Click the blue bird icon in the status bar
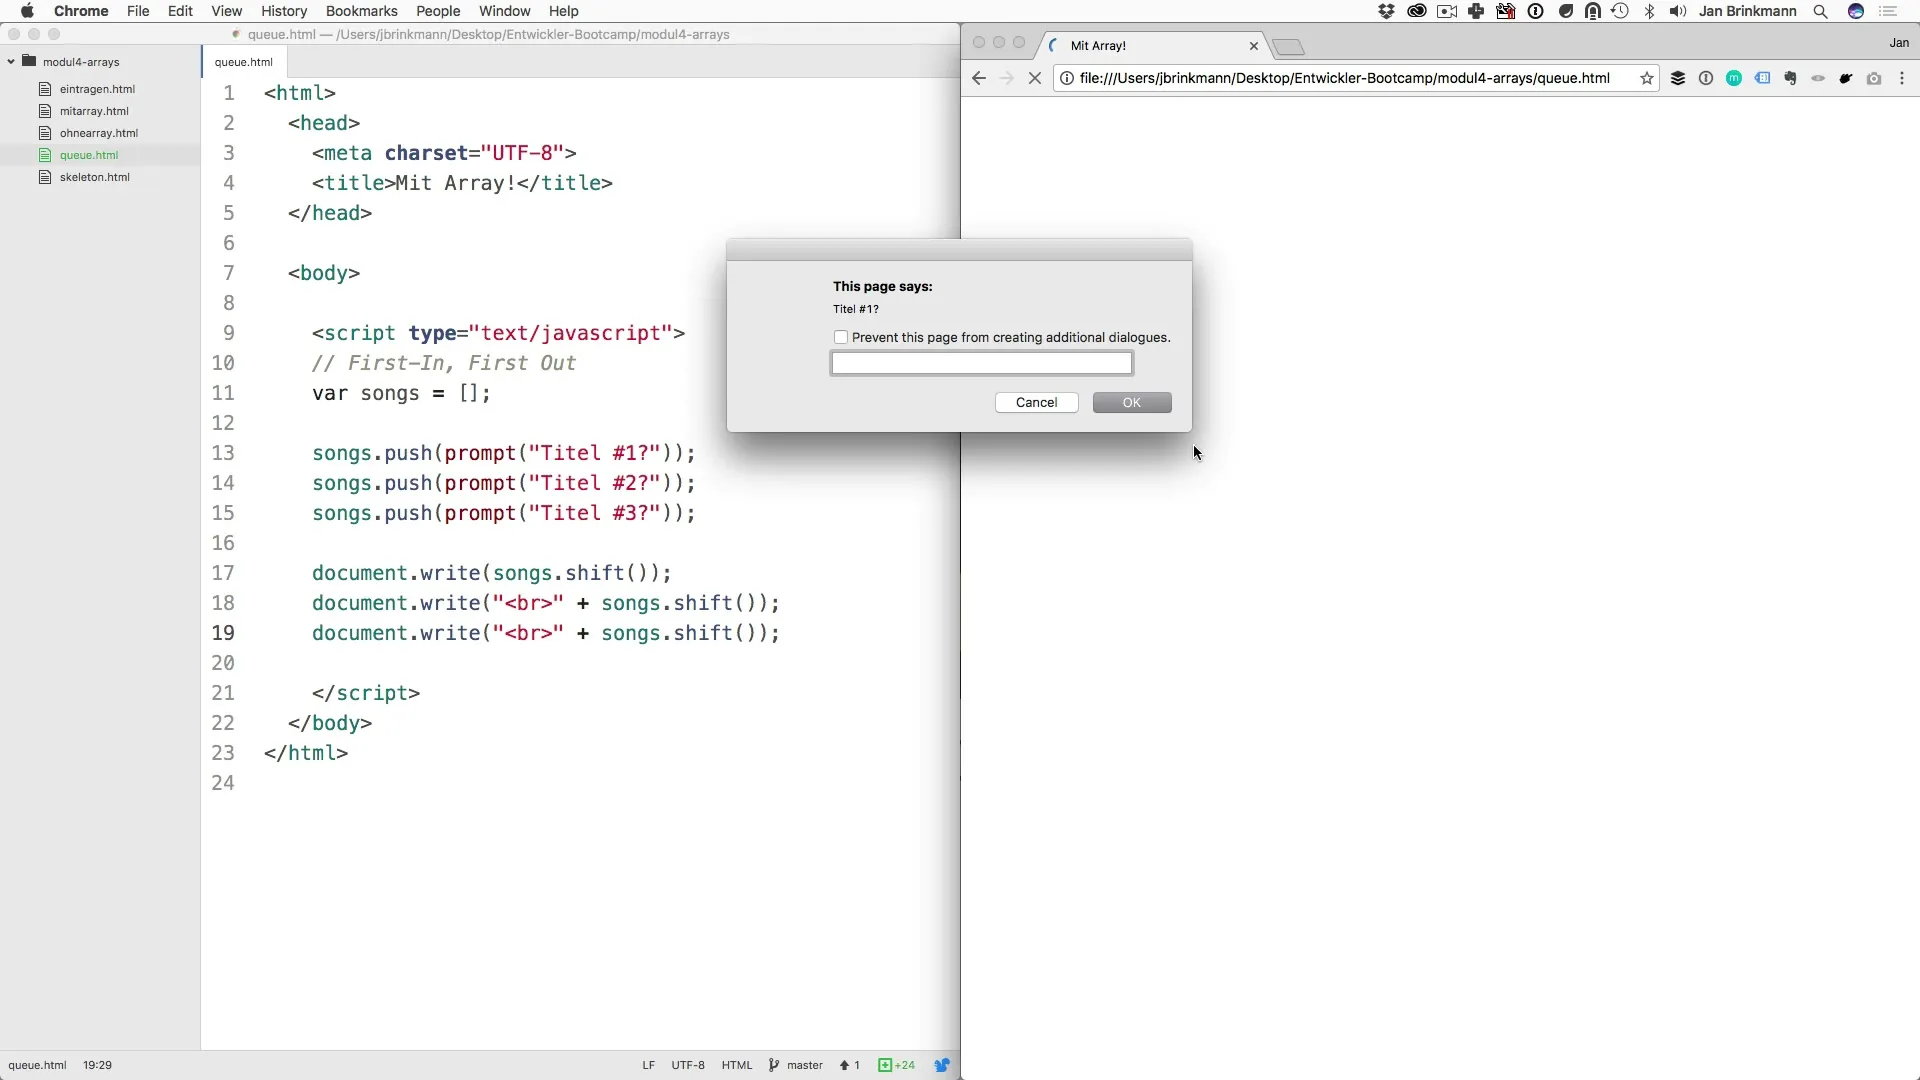 (941, 1065)
